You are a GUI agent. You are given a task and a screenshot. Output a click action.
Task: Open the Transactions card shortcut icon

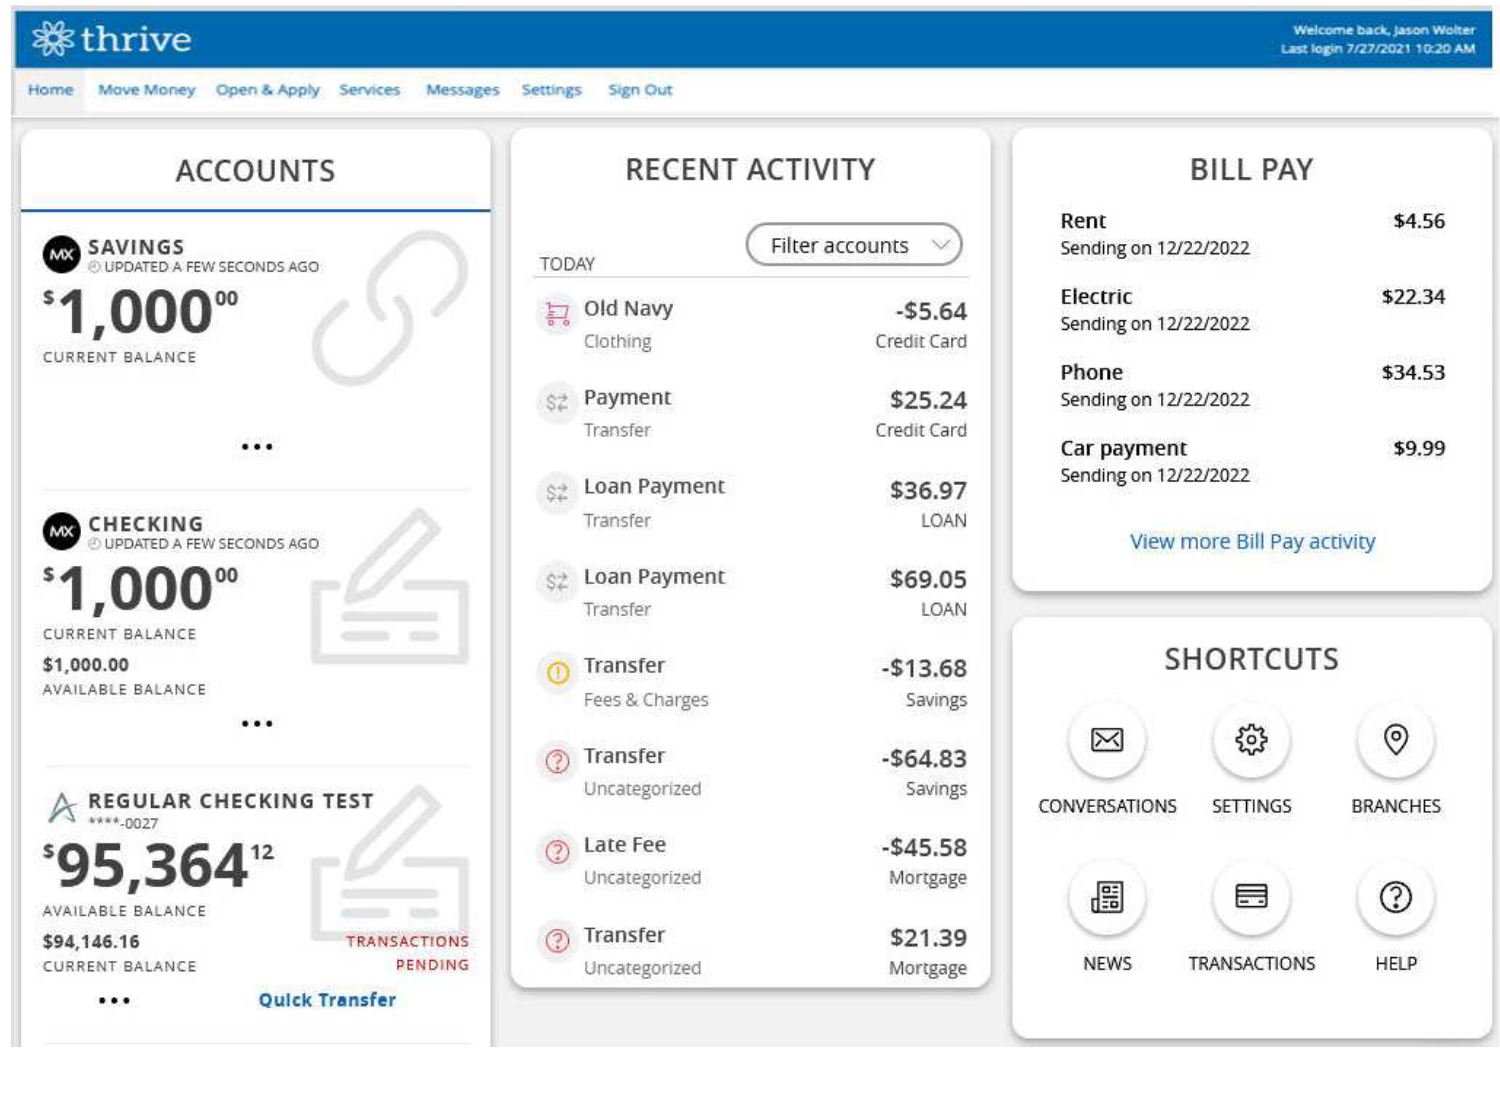click(1251, 897)
